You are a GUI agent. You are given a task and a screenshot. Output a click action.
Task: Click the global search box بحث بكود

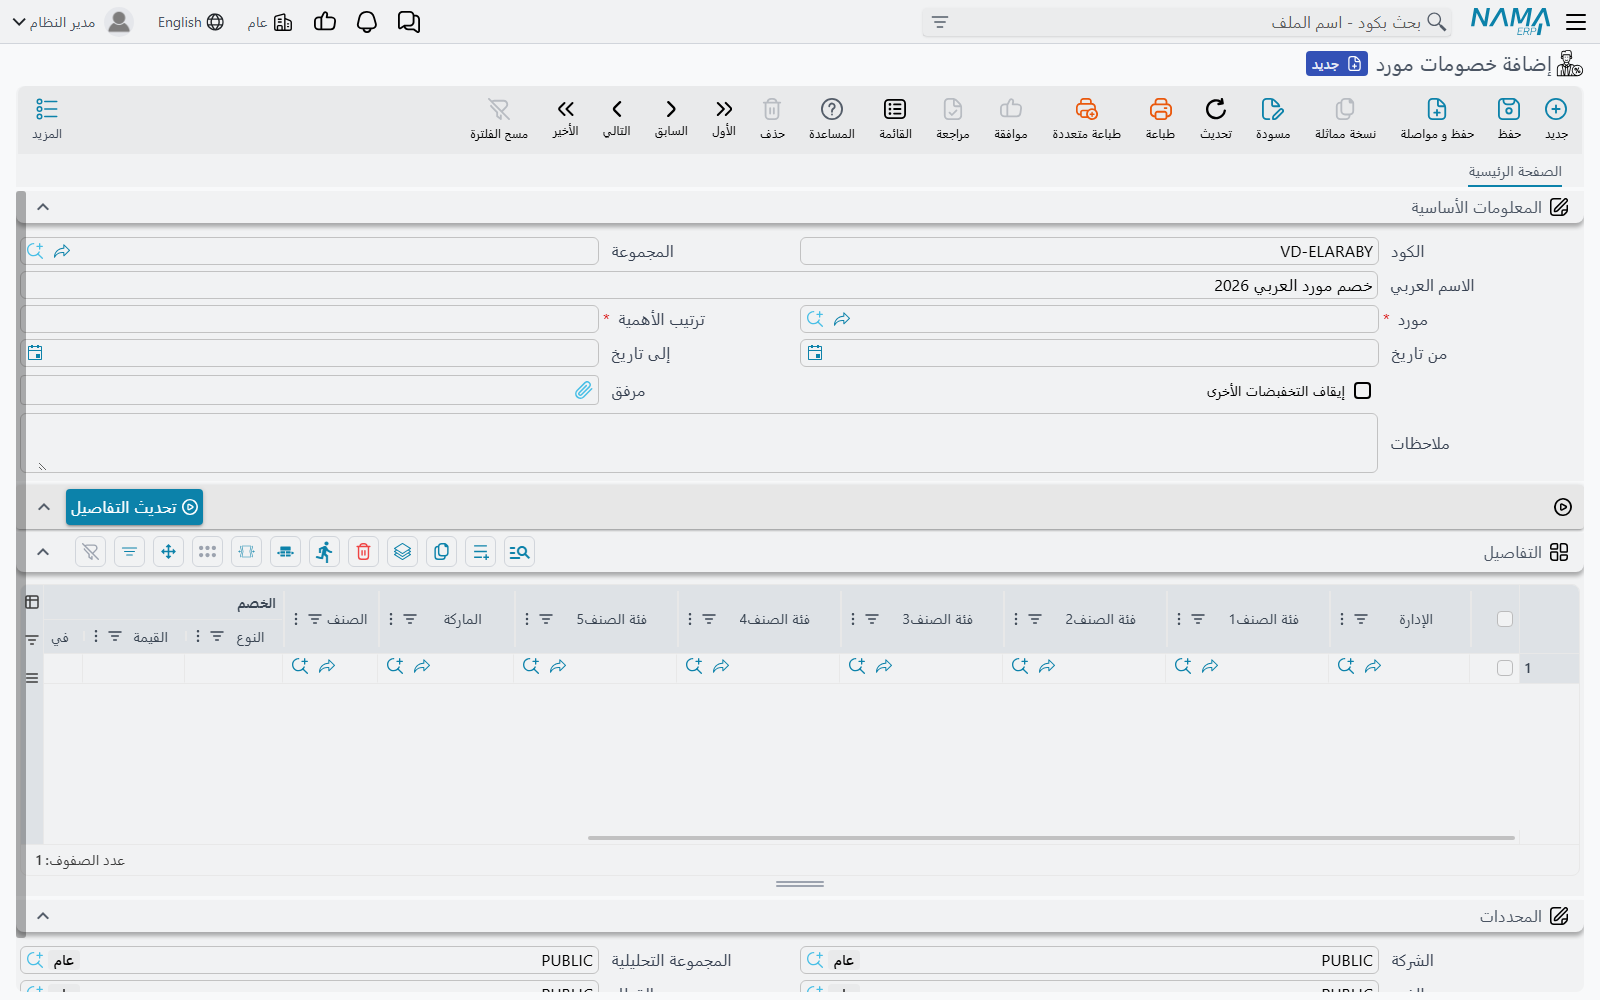click(1187, 22)
